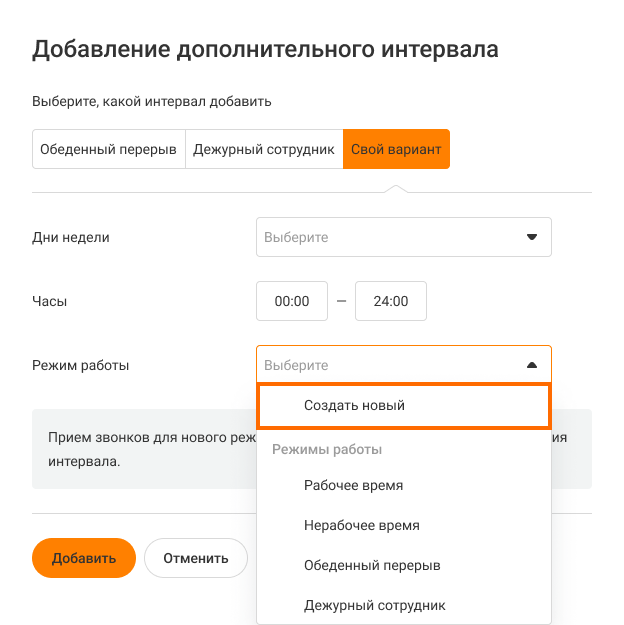This screenshot has height=625, width=624.
Task: Click the Режимы работы group header
Action: pyautogui.click(x=327, y=450)
